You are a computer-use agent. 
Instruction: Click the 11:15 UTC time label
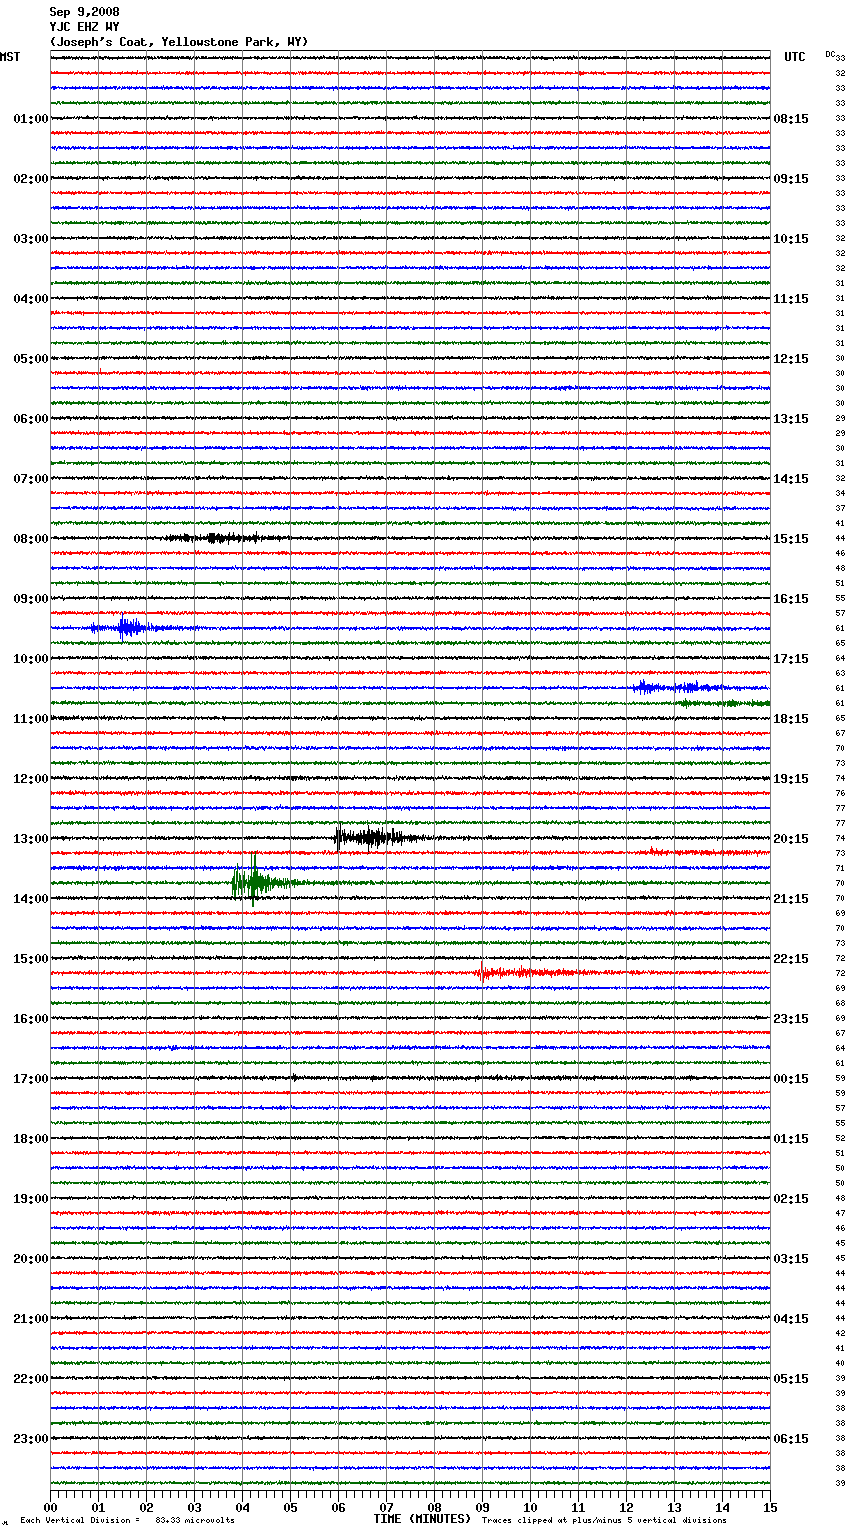coord(791,299)
